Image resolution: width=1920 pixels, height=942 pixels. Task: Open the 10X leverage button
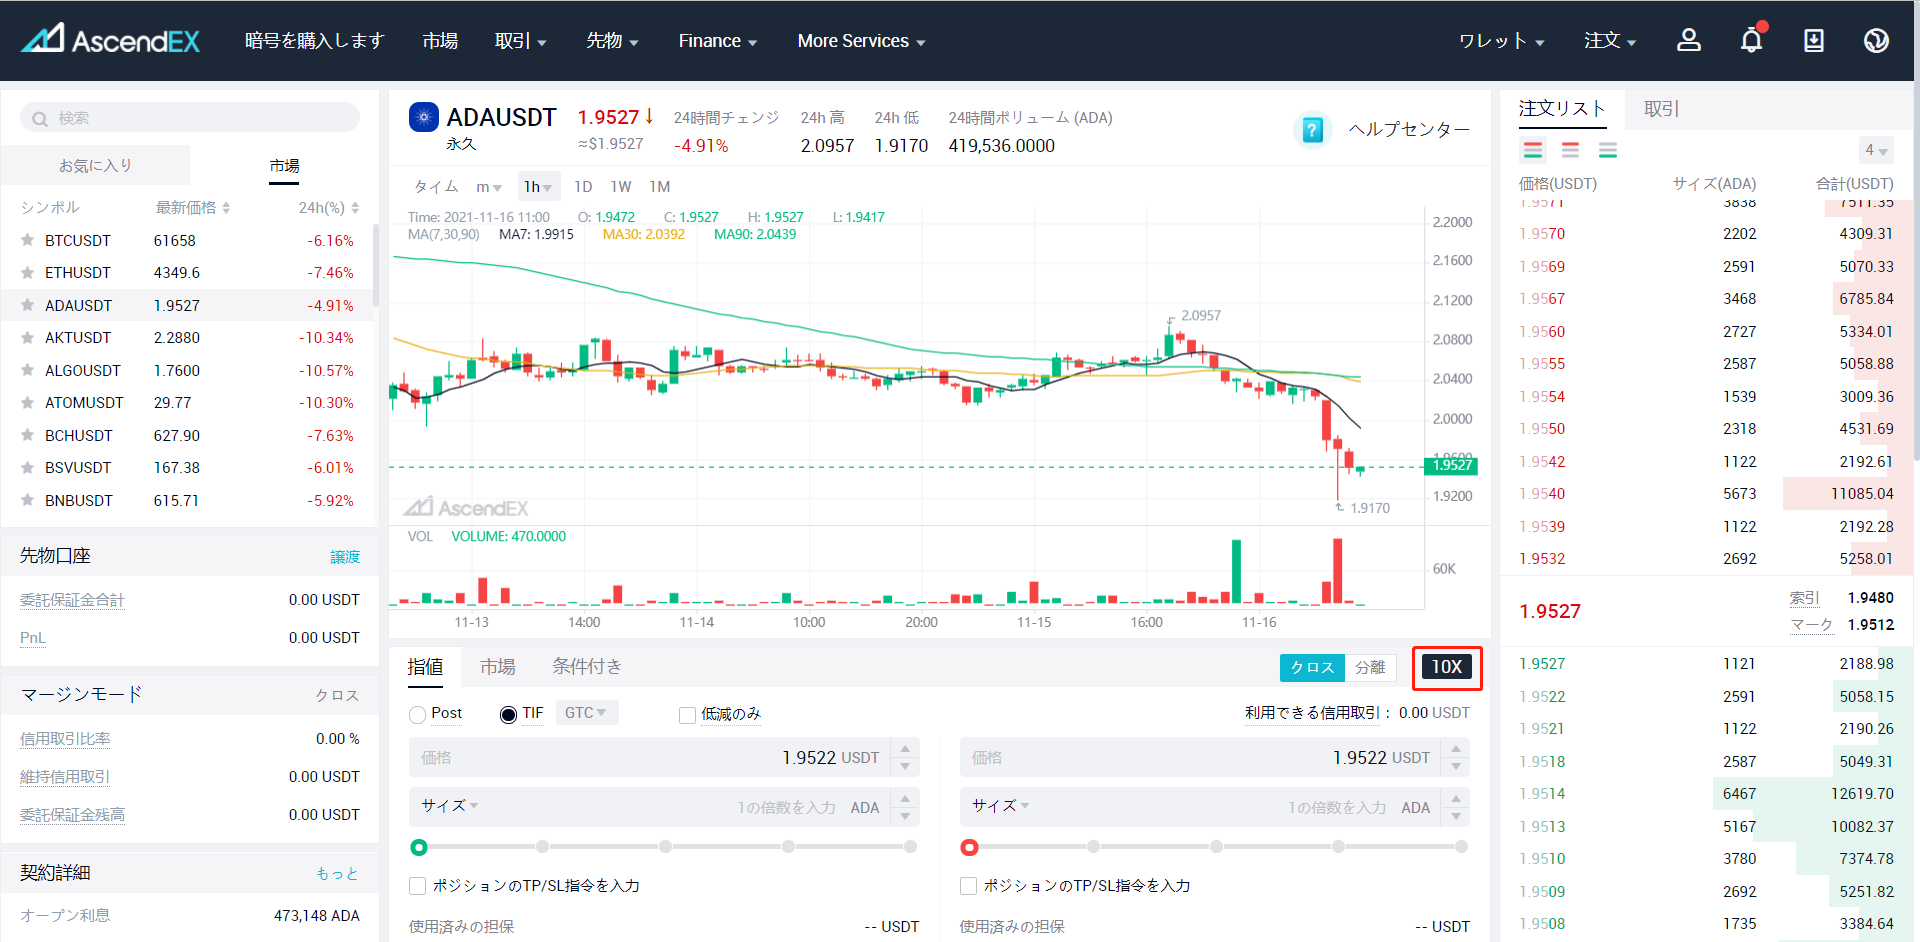point(1446,667)
